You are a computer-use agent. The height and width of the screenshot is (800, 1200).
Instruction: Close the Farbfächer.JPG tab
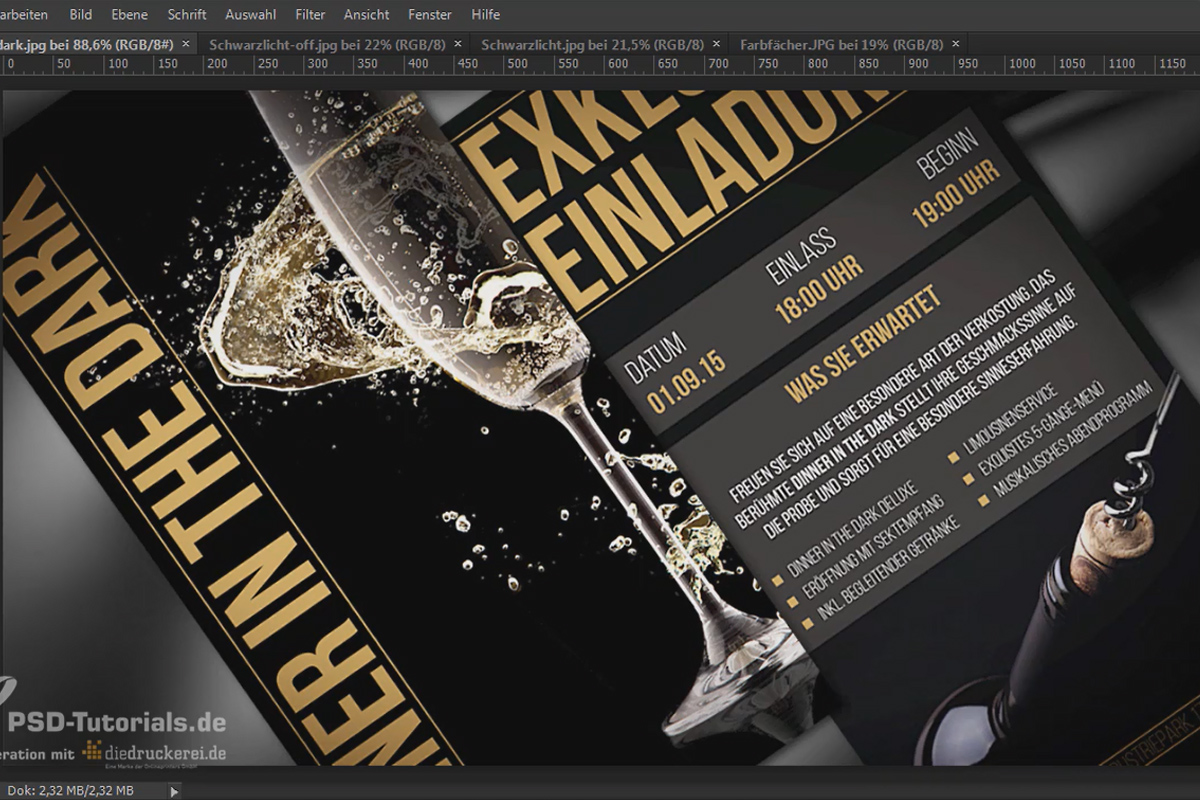tap(956, 44)
